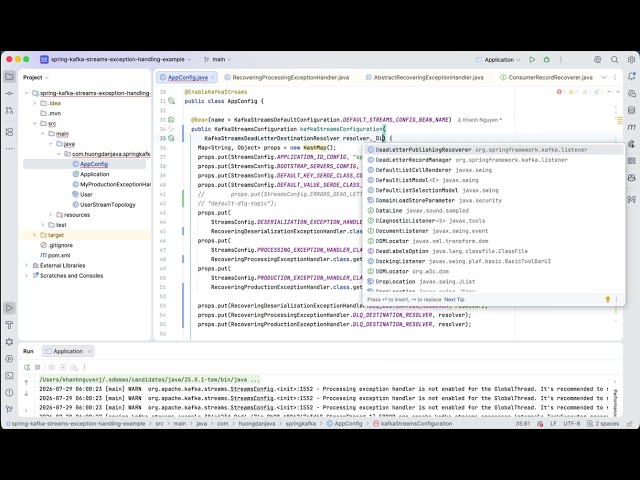Image resolution: width=640 pixels, height=480 pixels.
Task: Click Next Tip link in popup
Action: [454, 299]
